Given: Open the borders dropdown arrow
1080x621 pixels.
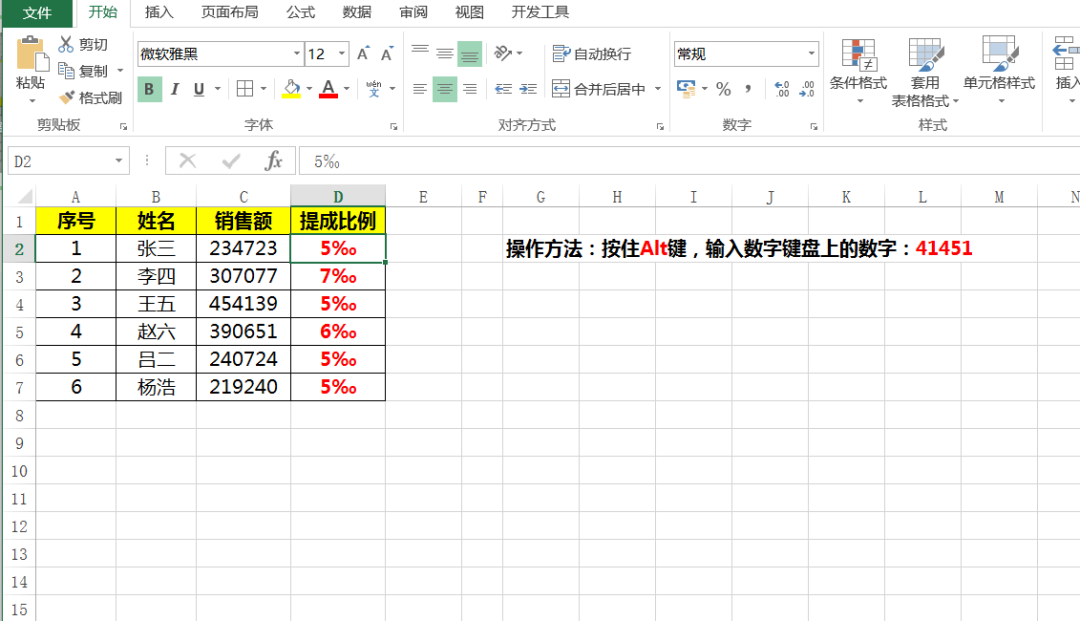Looking at the screenshot, I should pyautogui.click(x=263, y=89).
